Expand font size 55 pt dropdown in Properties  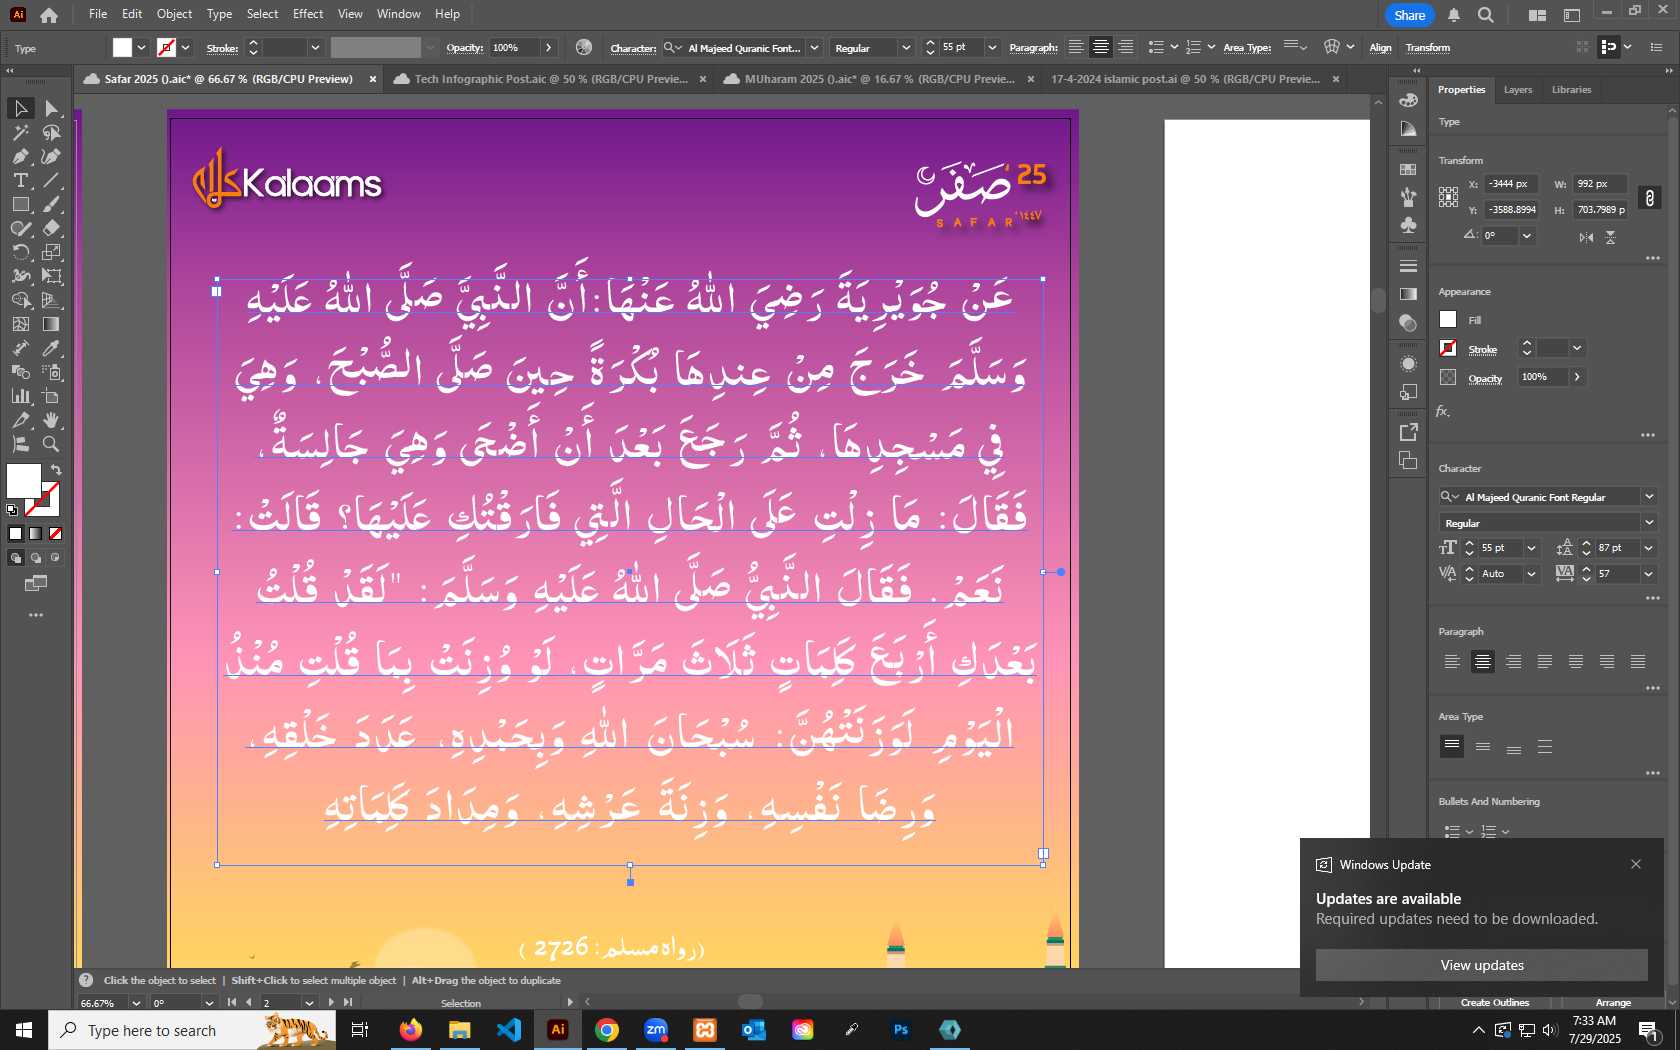(x=1531, y=548)
